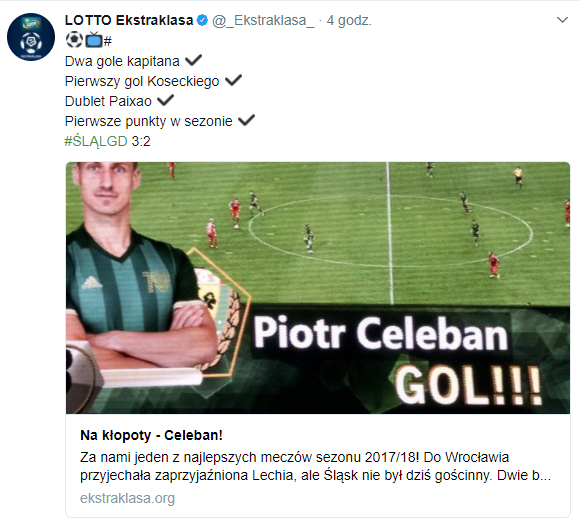Open article title Na kłopoty - Celeban!
The image size is (579, 528).
(x=151, y=435)
